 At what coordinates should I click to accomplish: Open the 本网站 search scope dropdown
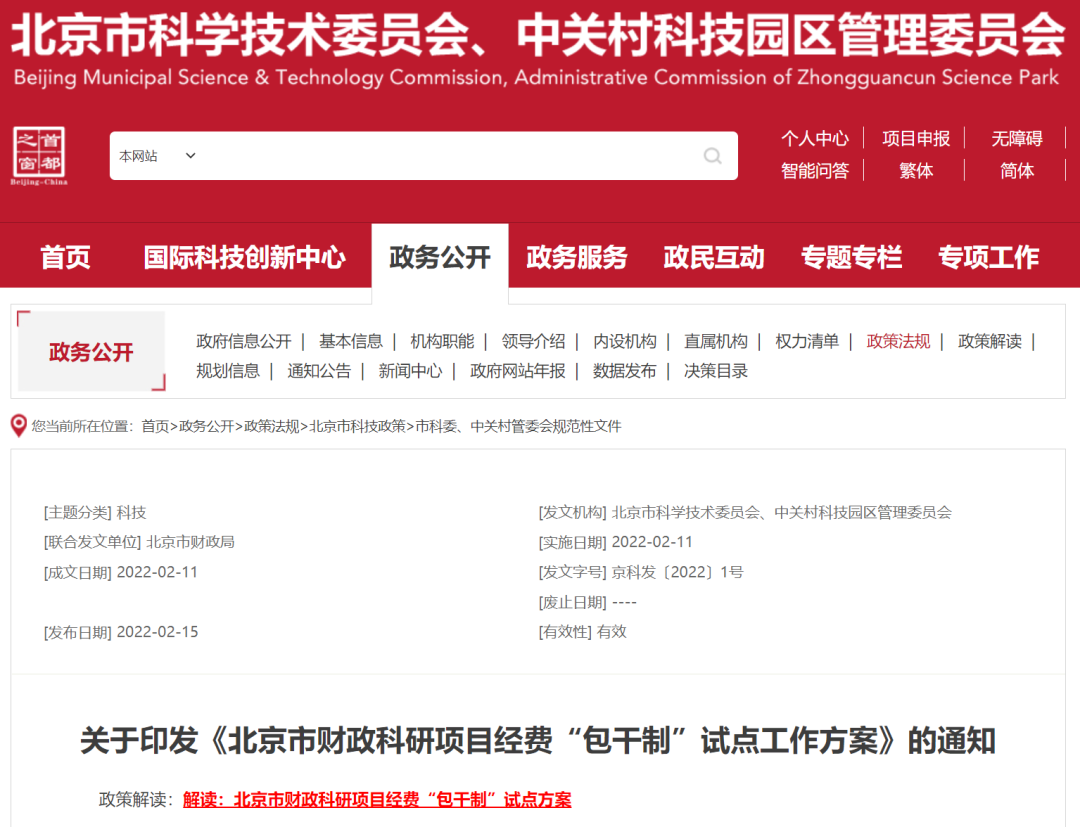coord(158,156)
